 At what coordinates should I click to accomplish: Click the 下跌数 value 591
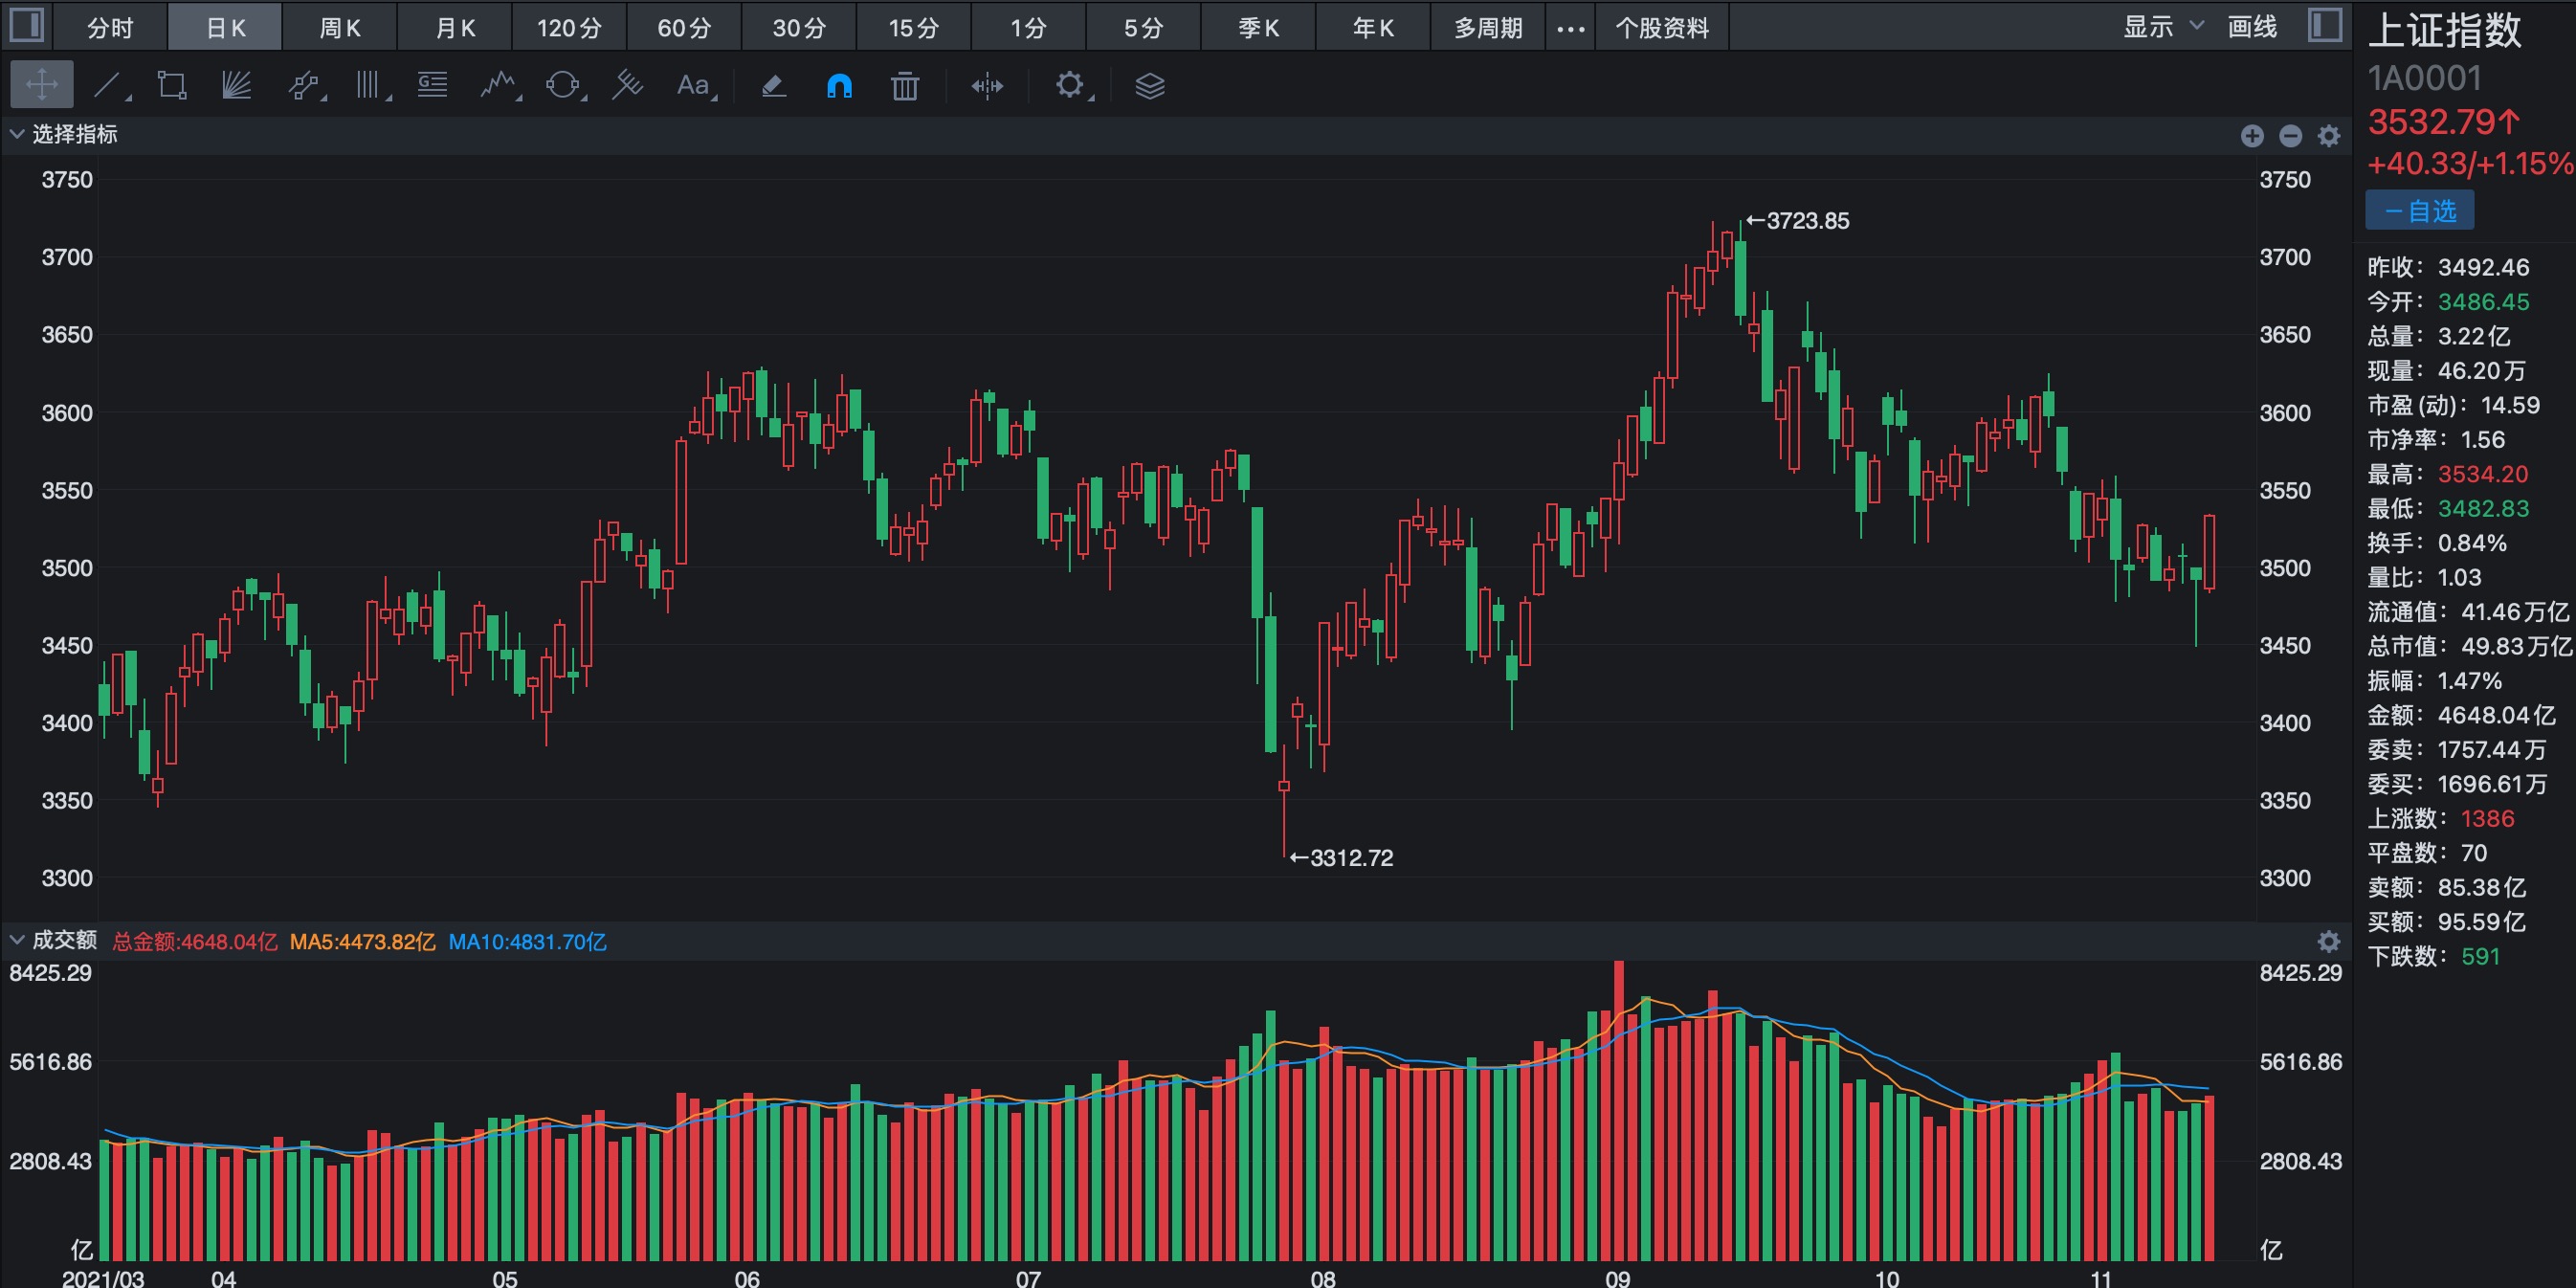[x=2480, y=956]
